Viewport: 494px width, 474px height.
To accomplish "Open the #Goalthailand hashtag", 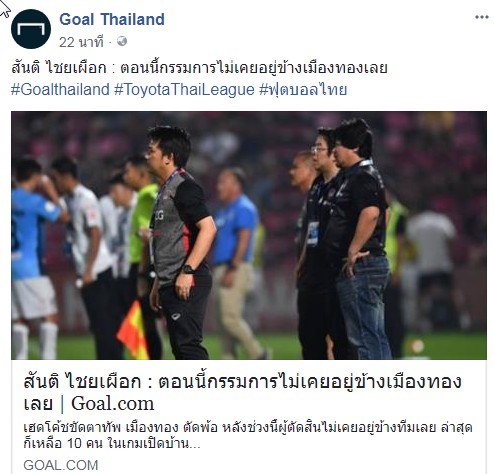I will point(60,90).
